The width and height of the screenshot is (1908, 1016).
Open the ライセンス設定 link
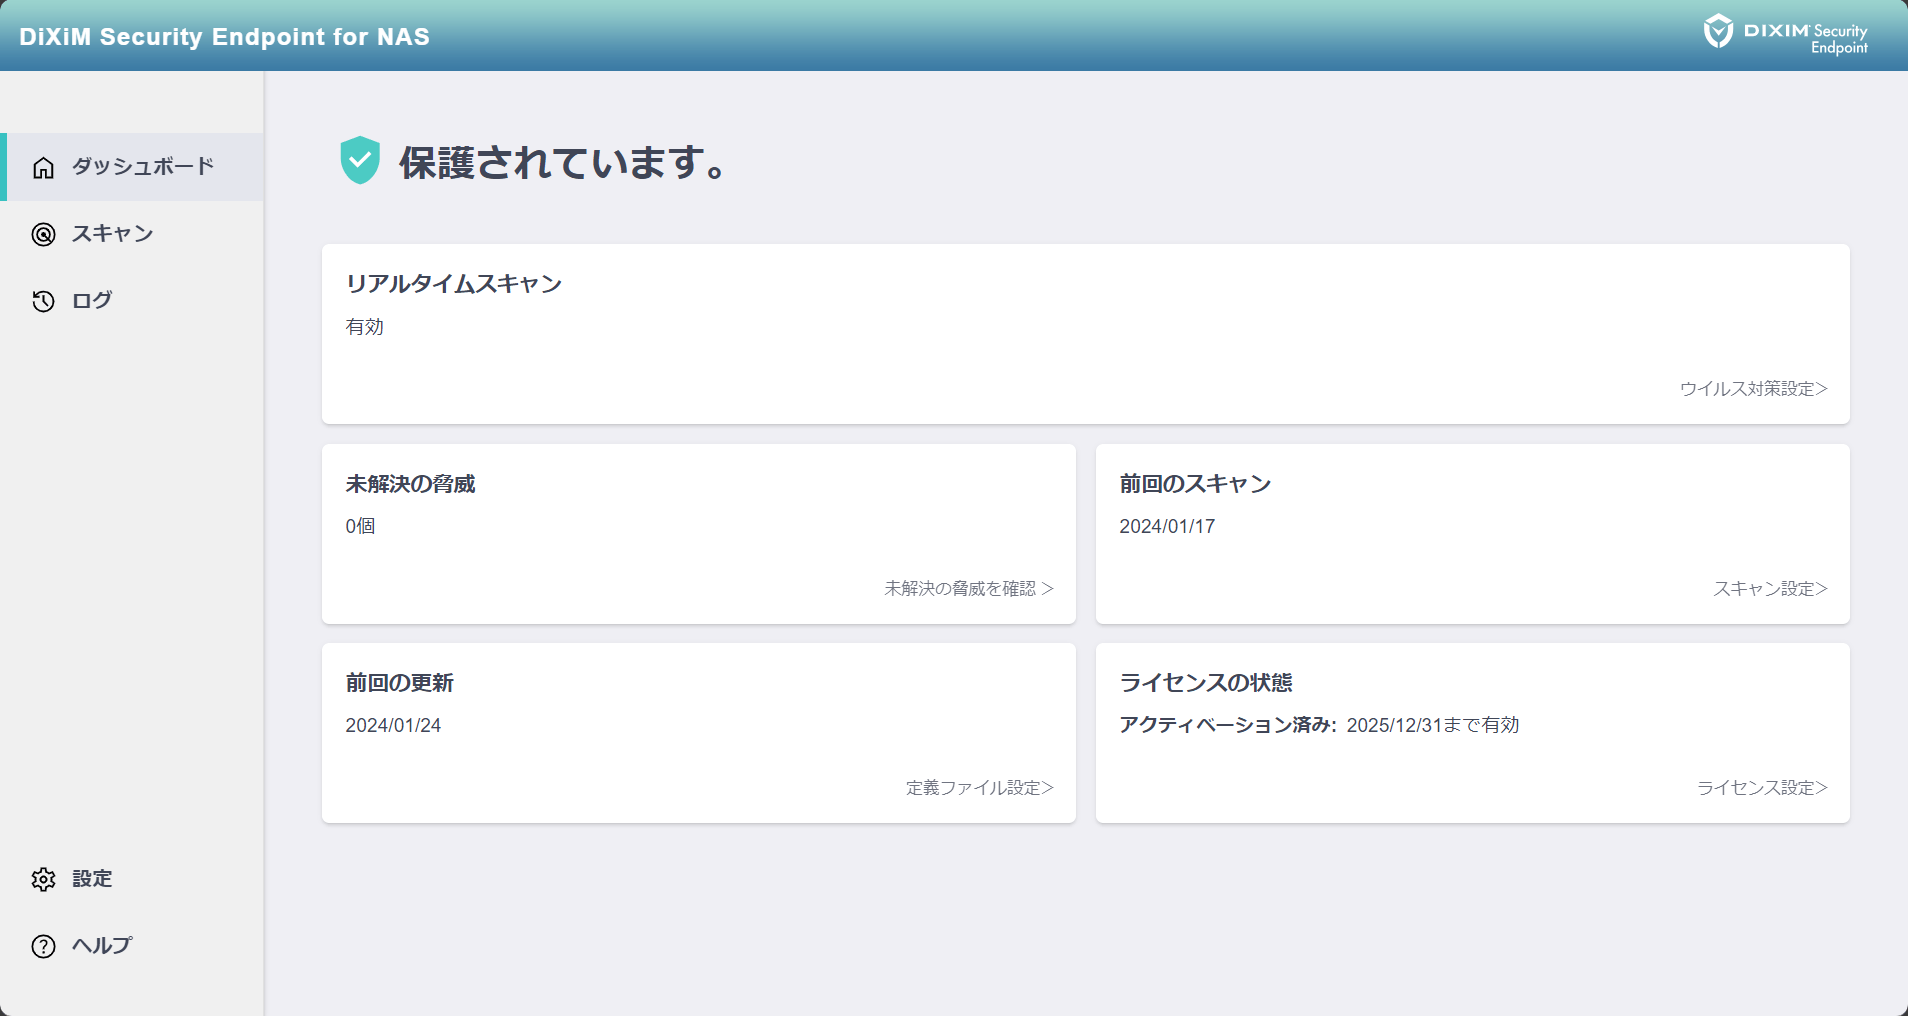tap(1762, 788)
